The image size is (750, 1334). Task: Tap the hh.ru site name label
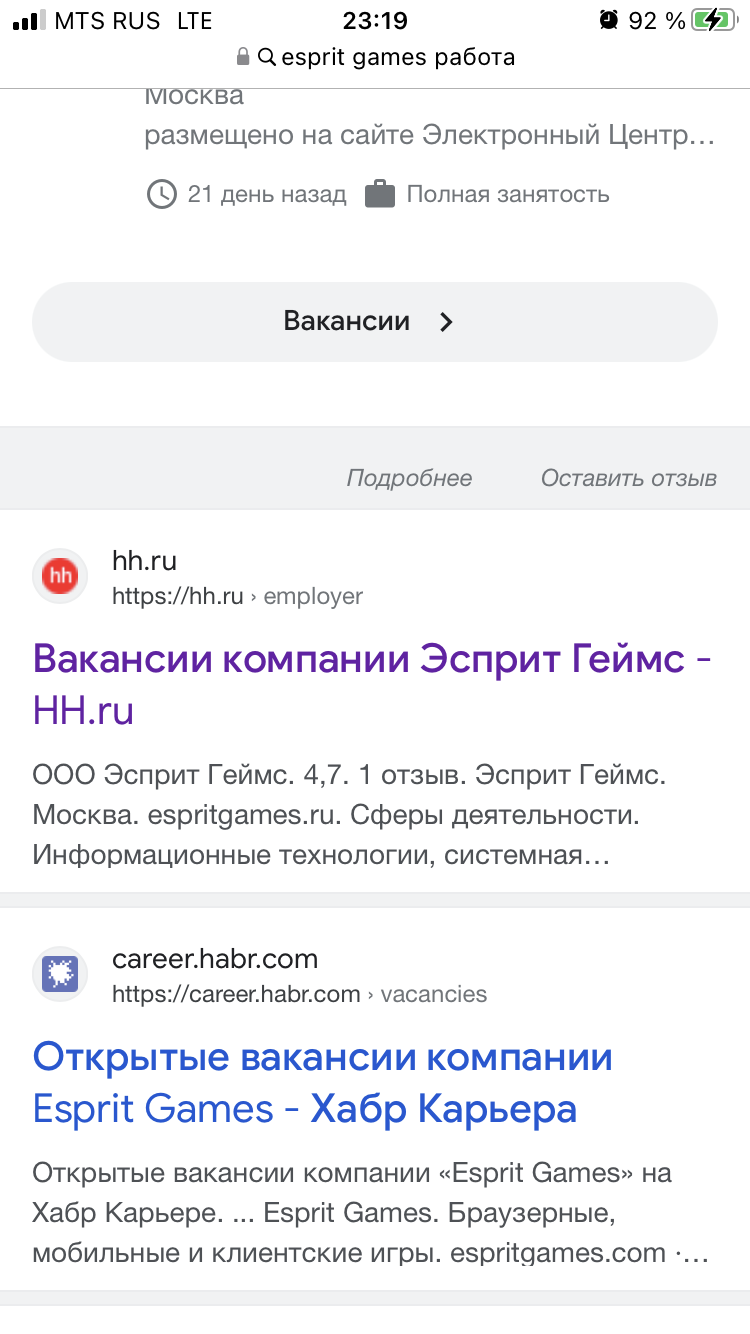point(145,561)
